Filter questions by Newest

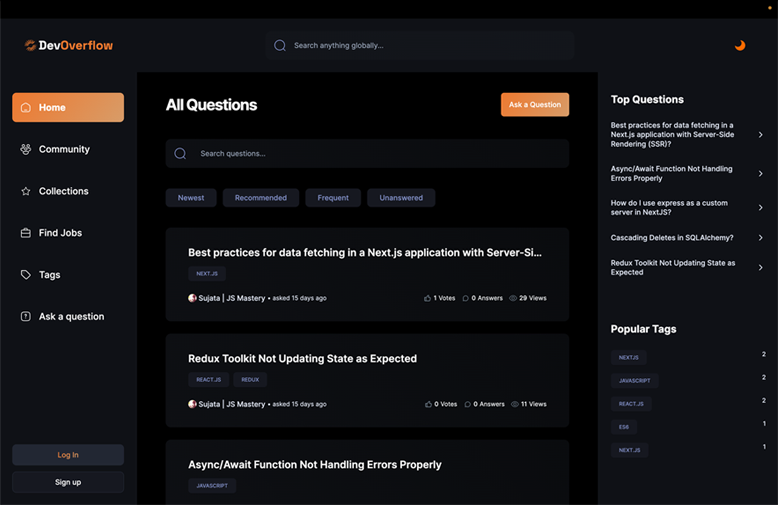click(x=191, y=197)
